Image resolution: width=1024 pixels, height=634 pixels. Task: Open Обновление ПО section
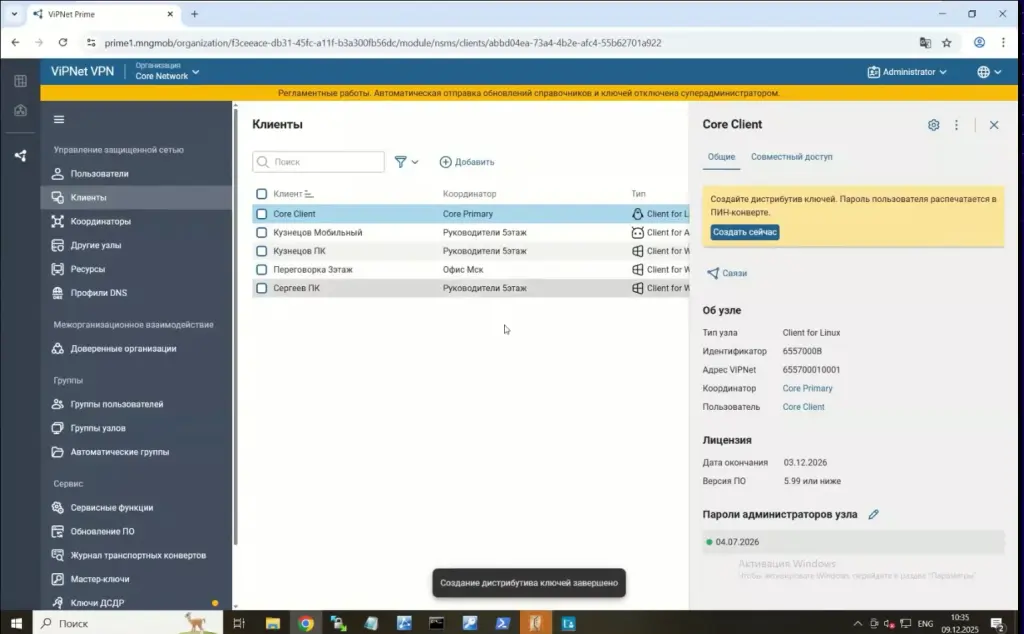[x=102, y=531]
